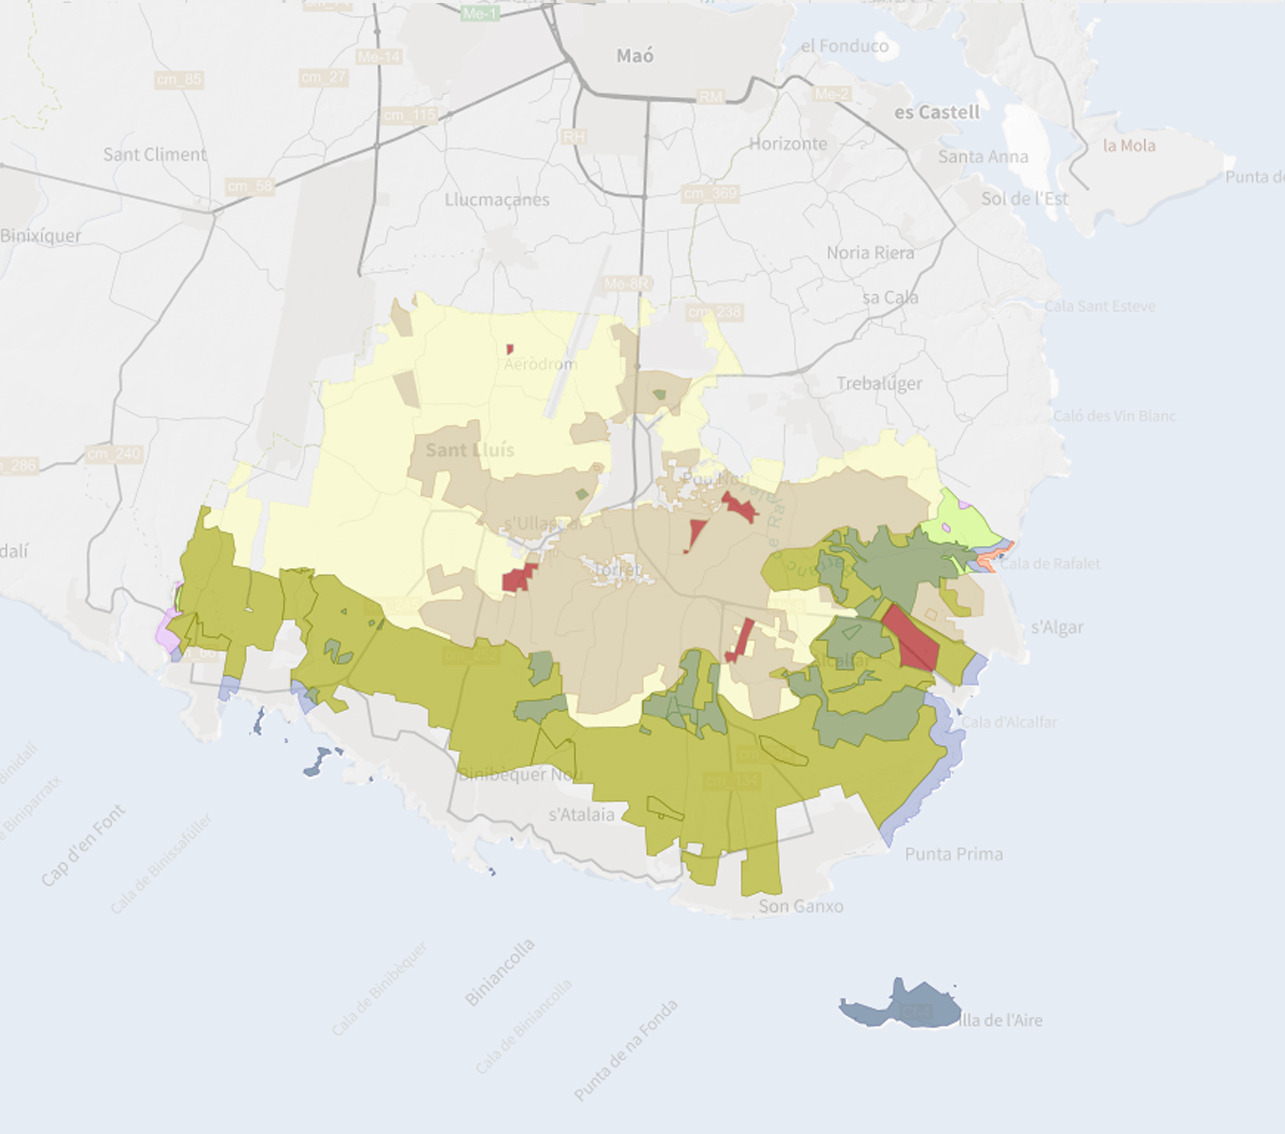Select the Son Ganxo label

(800, 906)
